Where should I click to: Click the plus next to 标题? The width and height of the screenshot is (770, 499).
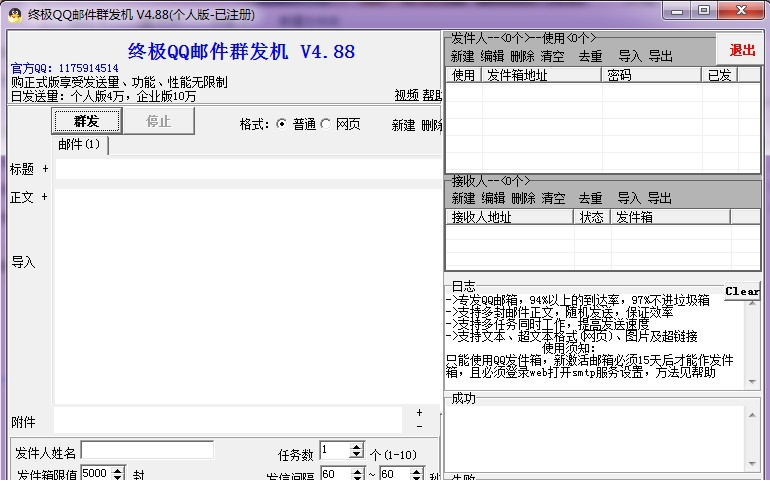click(45, 169)
